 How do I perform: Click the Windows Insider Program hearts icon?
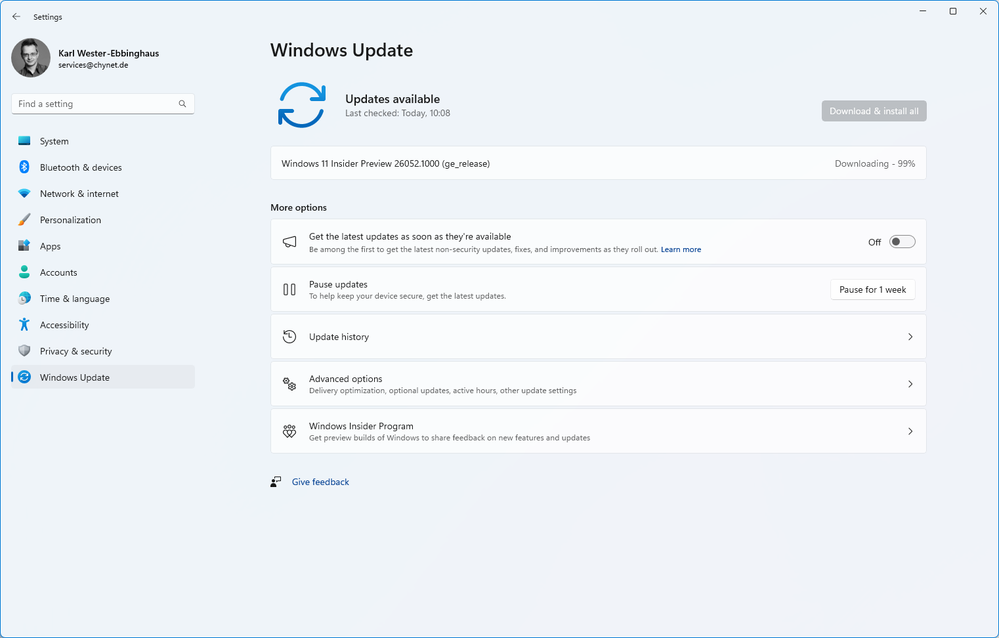coord(289,431)
